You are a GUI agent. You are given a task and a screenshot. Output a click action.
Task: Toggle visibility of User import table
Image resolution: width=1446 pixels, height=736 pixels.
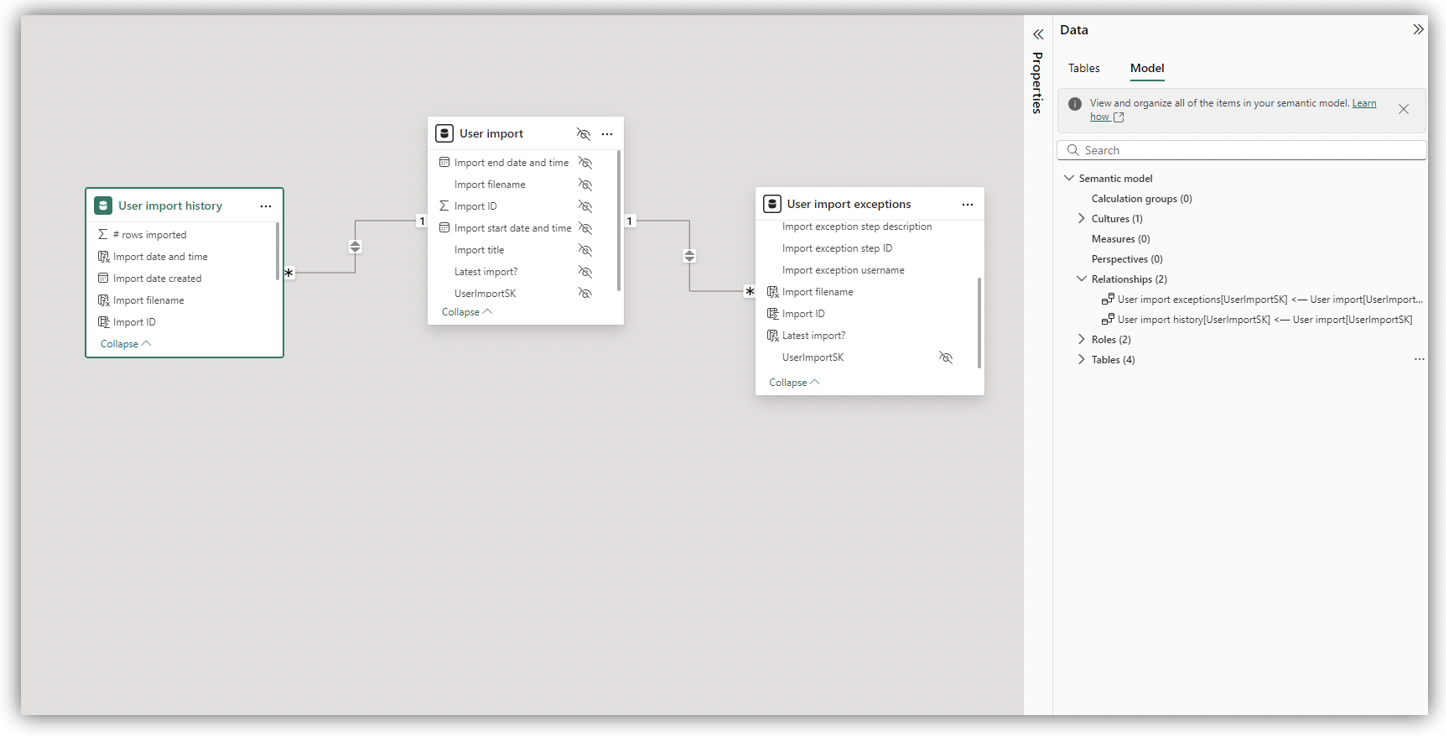click(584, 134)
